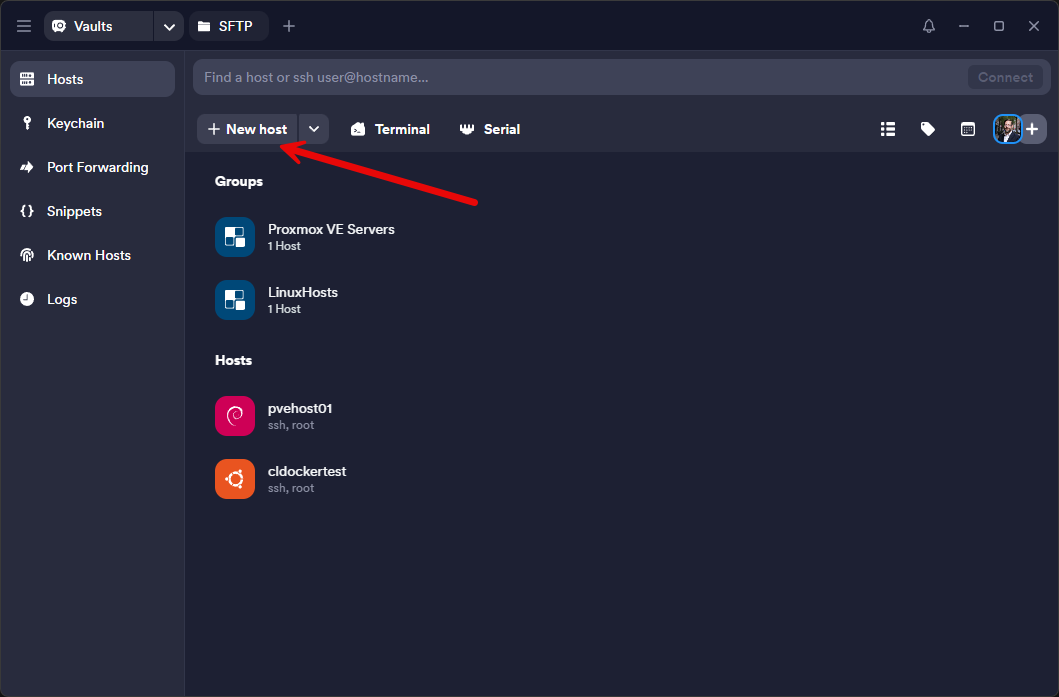Open Snippets section
The width and height of the screenshot is (1059, 697).
[x=93, y=211]
